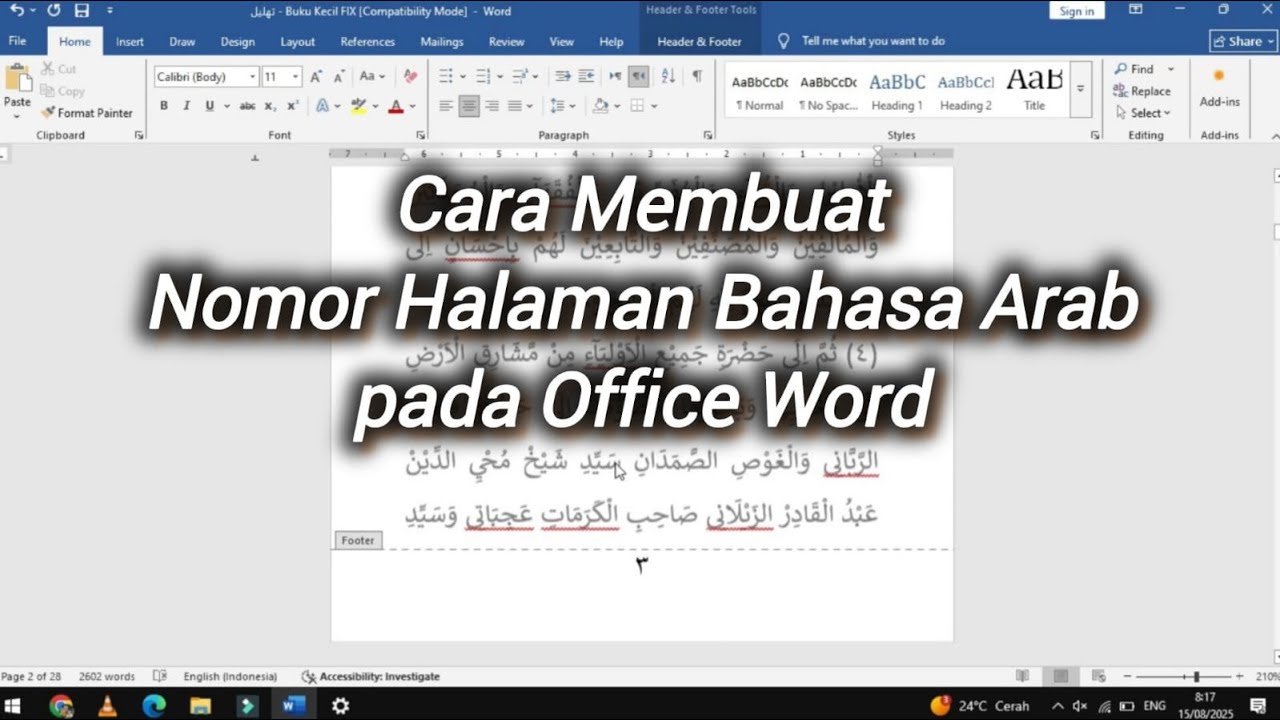The image size is (1280, 720).
Task: Open the Borders dropdown
Action: (x=654, y=106)
